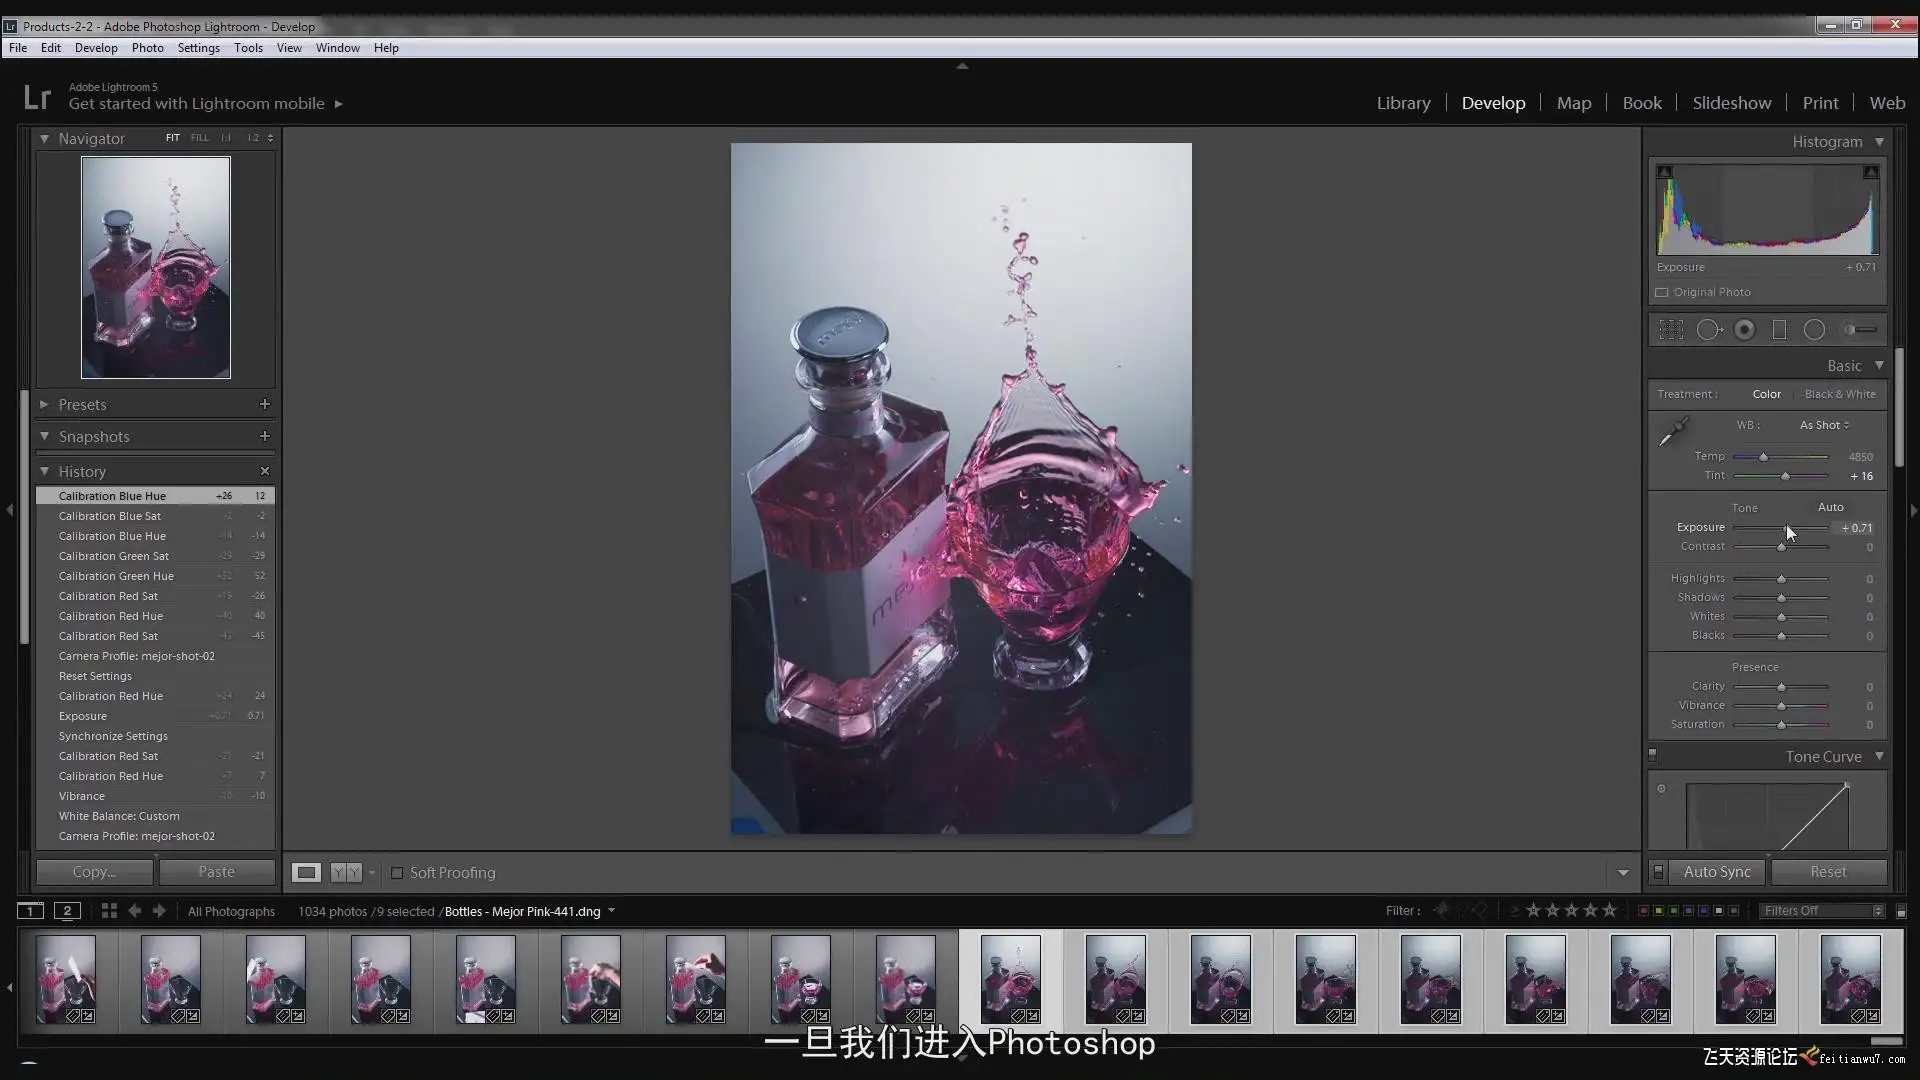
Task: Click the Copy... settings button
Action: point(94,872)
